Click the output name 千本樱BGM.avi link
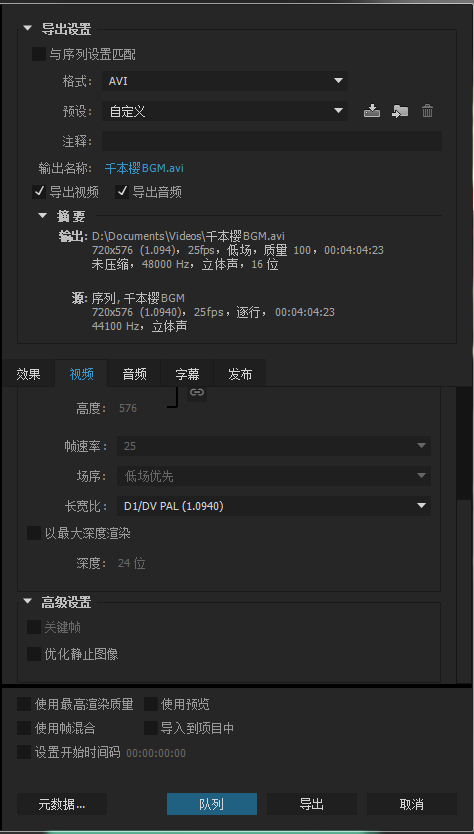The width and height of the screenshot is (474, 834). click(x=144, y=168)
